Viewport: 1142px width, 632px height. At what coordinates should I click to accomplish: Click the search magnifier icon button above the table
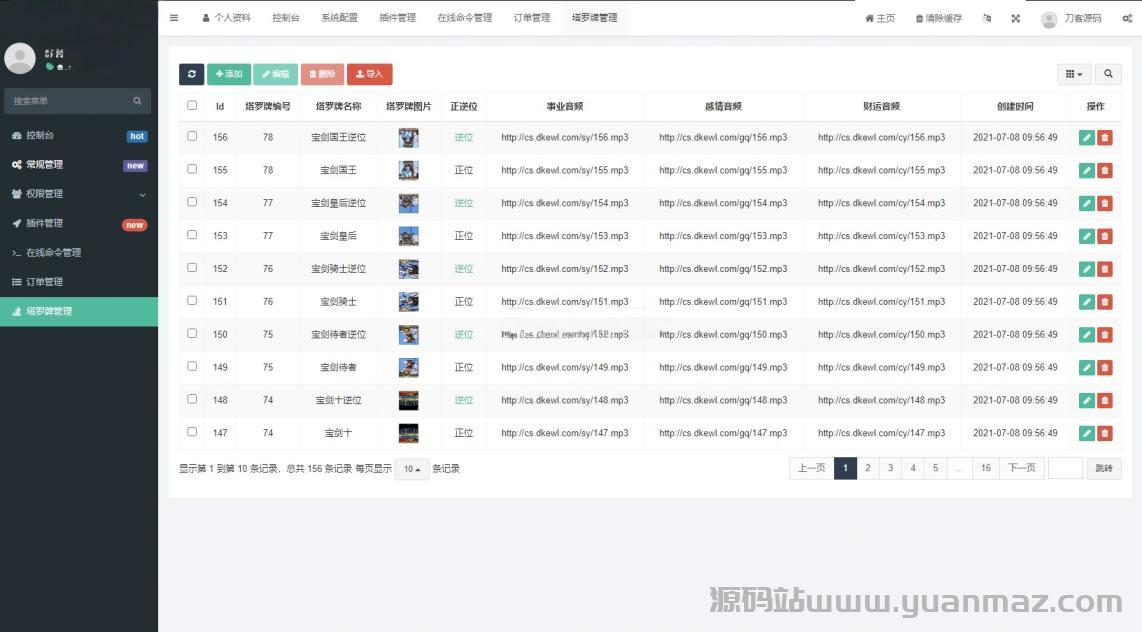[x=1107, y=74]
